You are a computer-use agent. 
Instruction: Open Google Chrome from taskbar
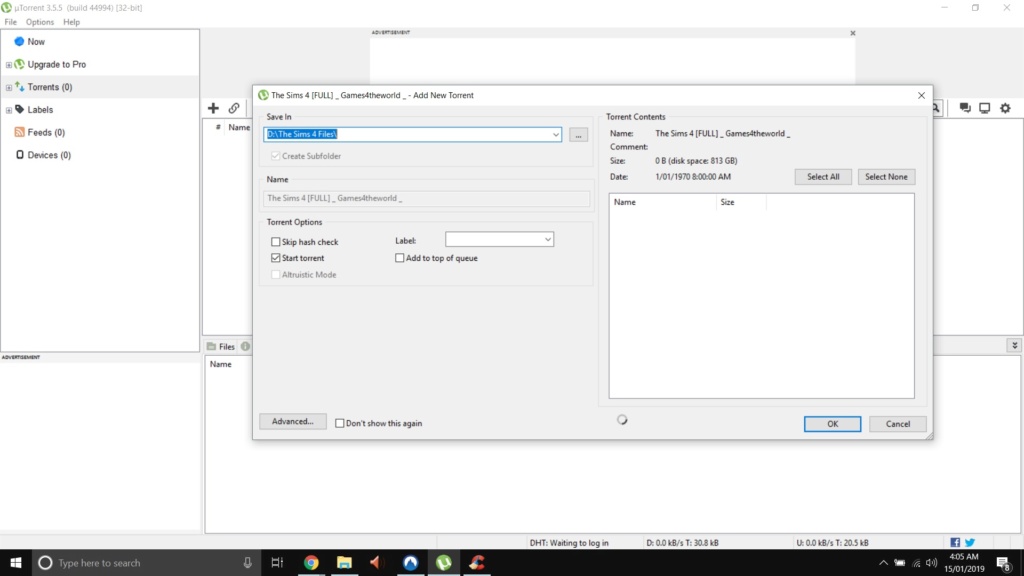(x=311, y=562)
